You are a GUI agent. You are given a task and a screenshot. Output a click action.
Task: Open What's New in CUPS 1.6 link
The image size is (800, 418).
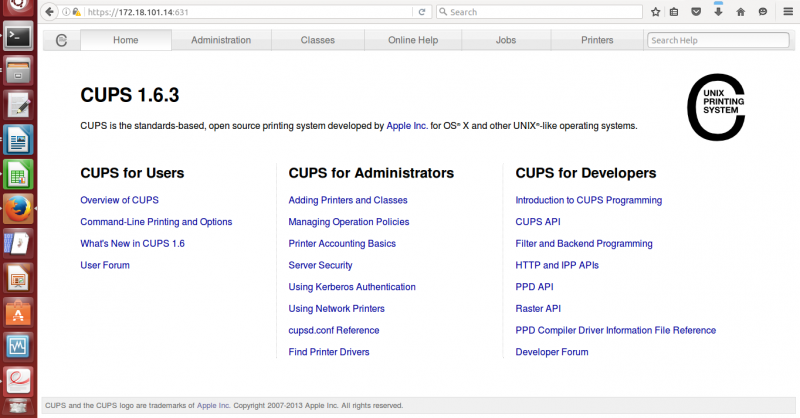coord(132,243)
